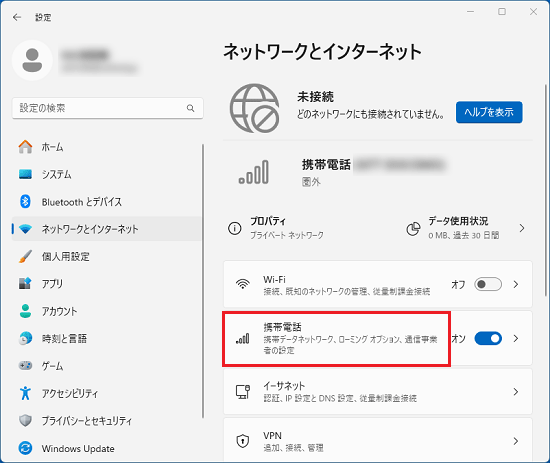Select システム in the sidebar
Screen dimensions: 550x463
[107, 174]
